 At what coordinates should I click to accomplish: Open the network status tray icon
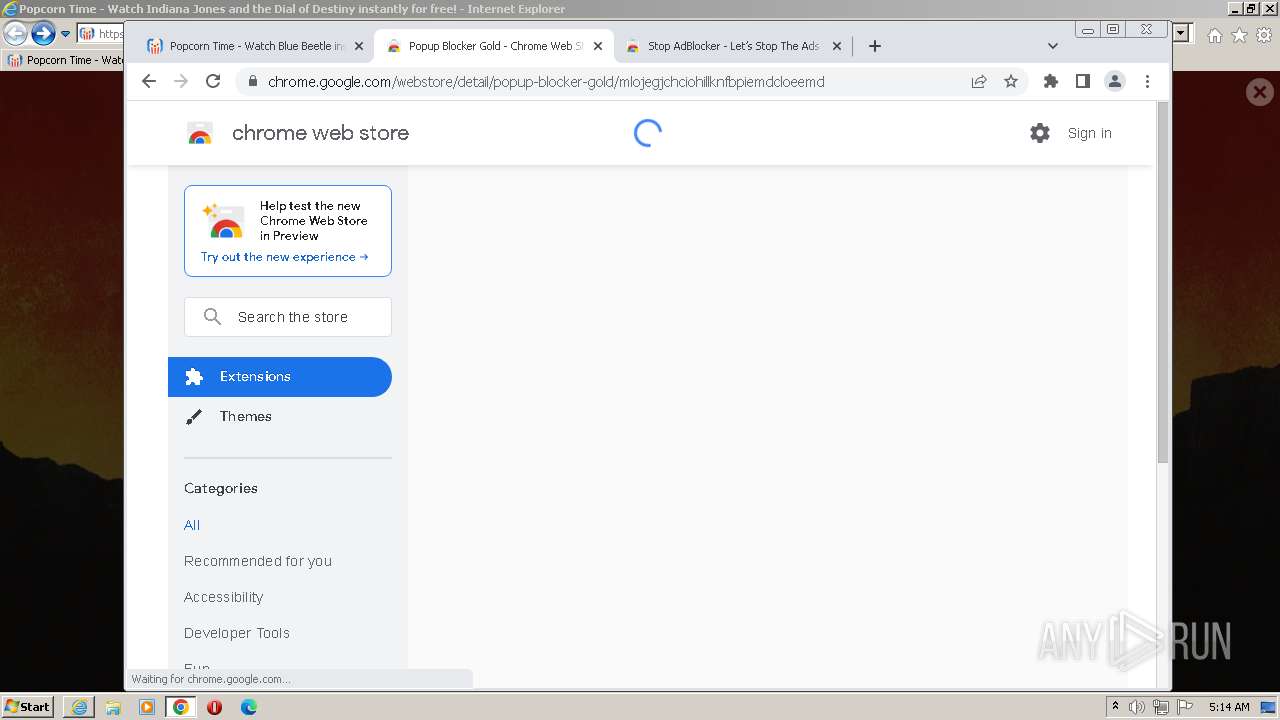(x=1161, y=707)
